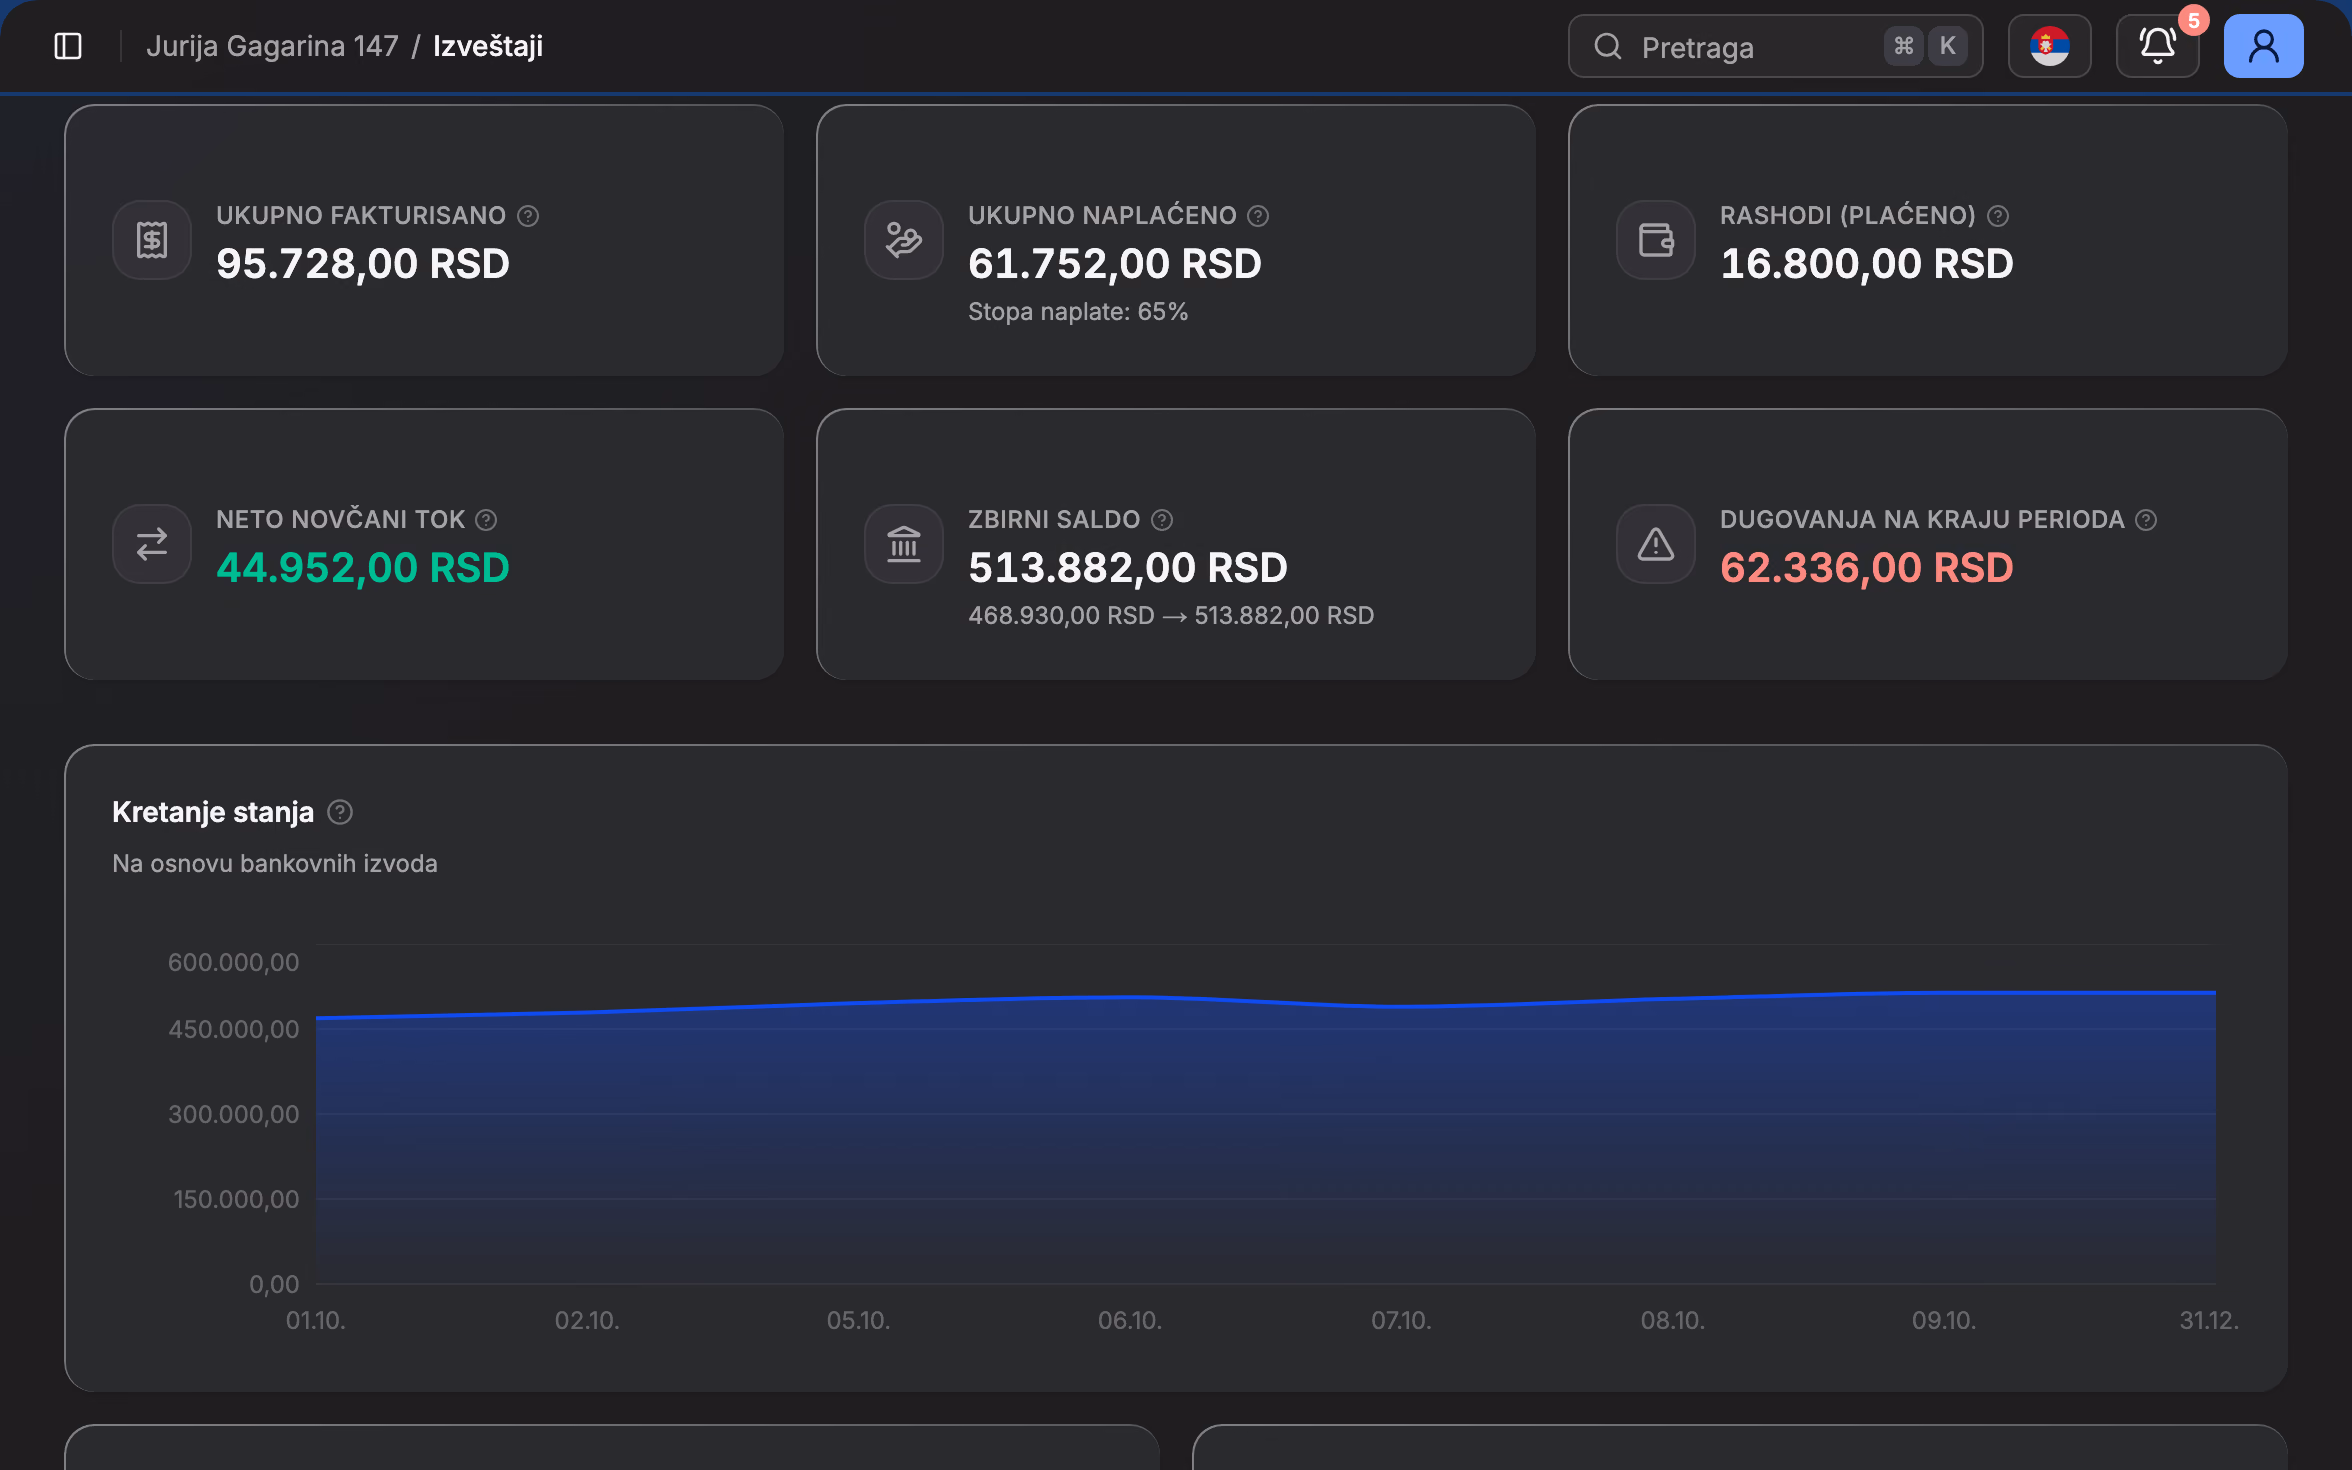The image size is (2352, 1470).
Task: Click the red 62.336,00 RSD value
Action: (x=1867, y=568)
